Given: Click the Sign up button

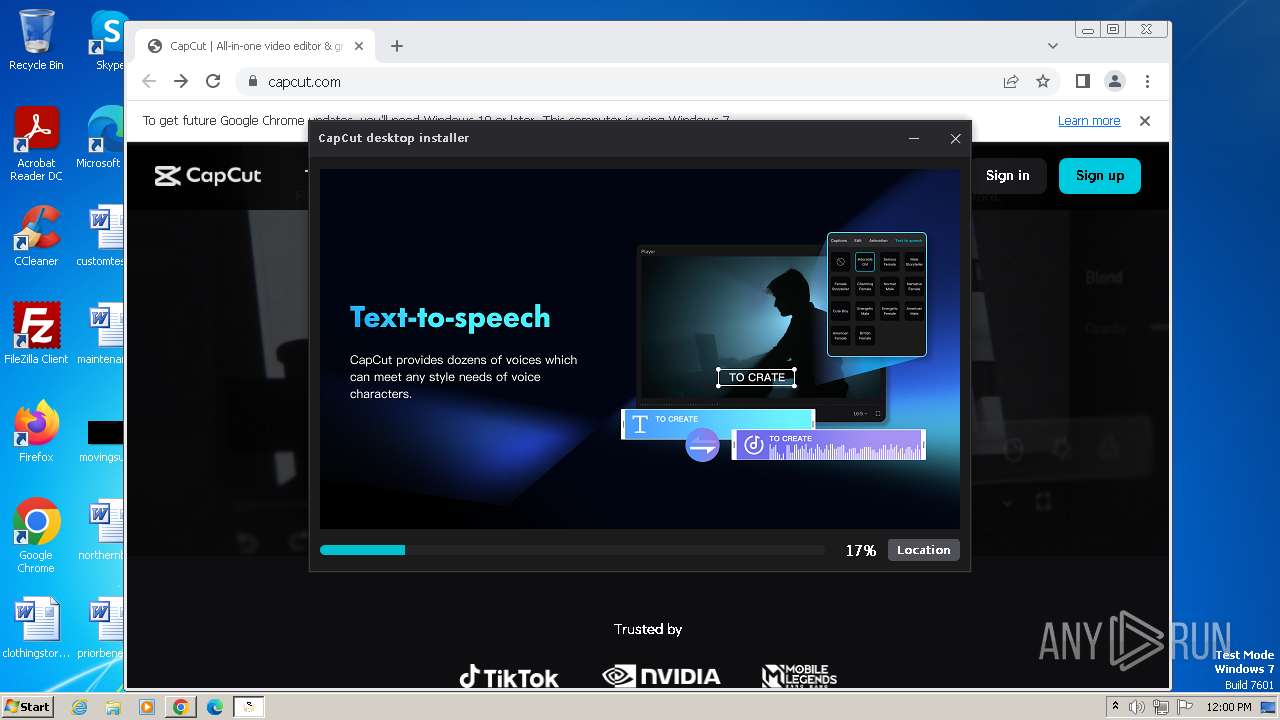Looking at the screenshot, I should pos(1100,175).
